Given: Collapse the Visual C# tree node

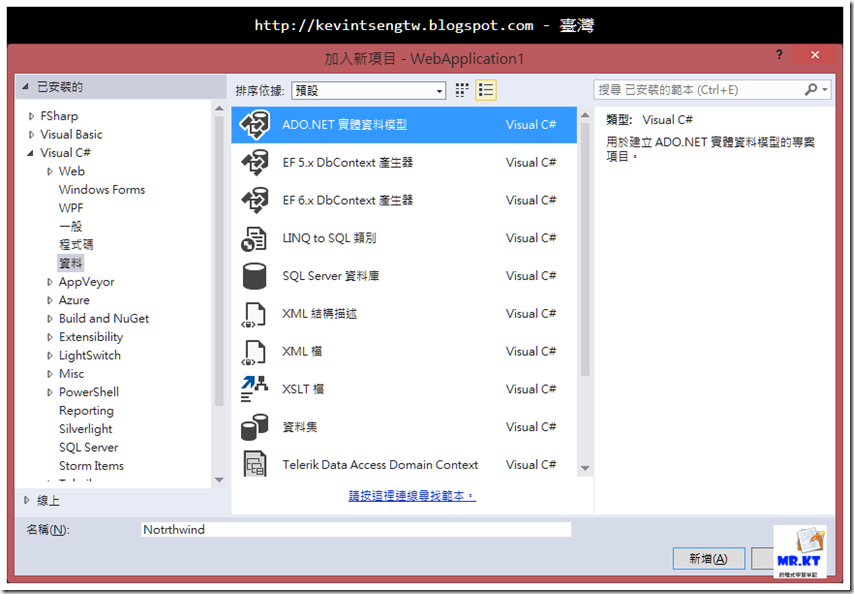Looking at the screenshot, I should 30,153.
